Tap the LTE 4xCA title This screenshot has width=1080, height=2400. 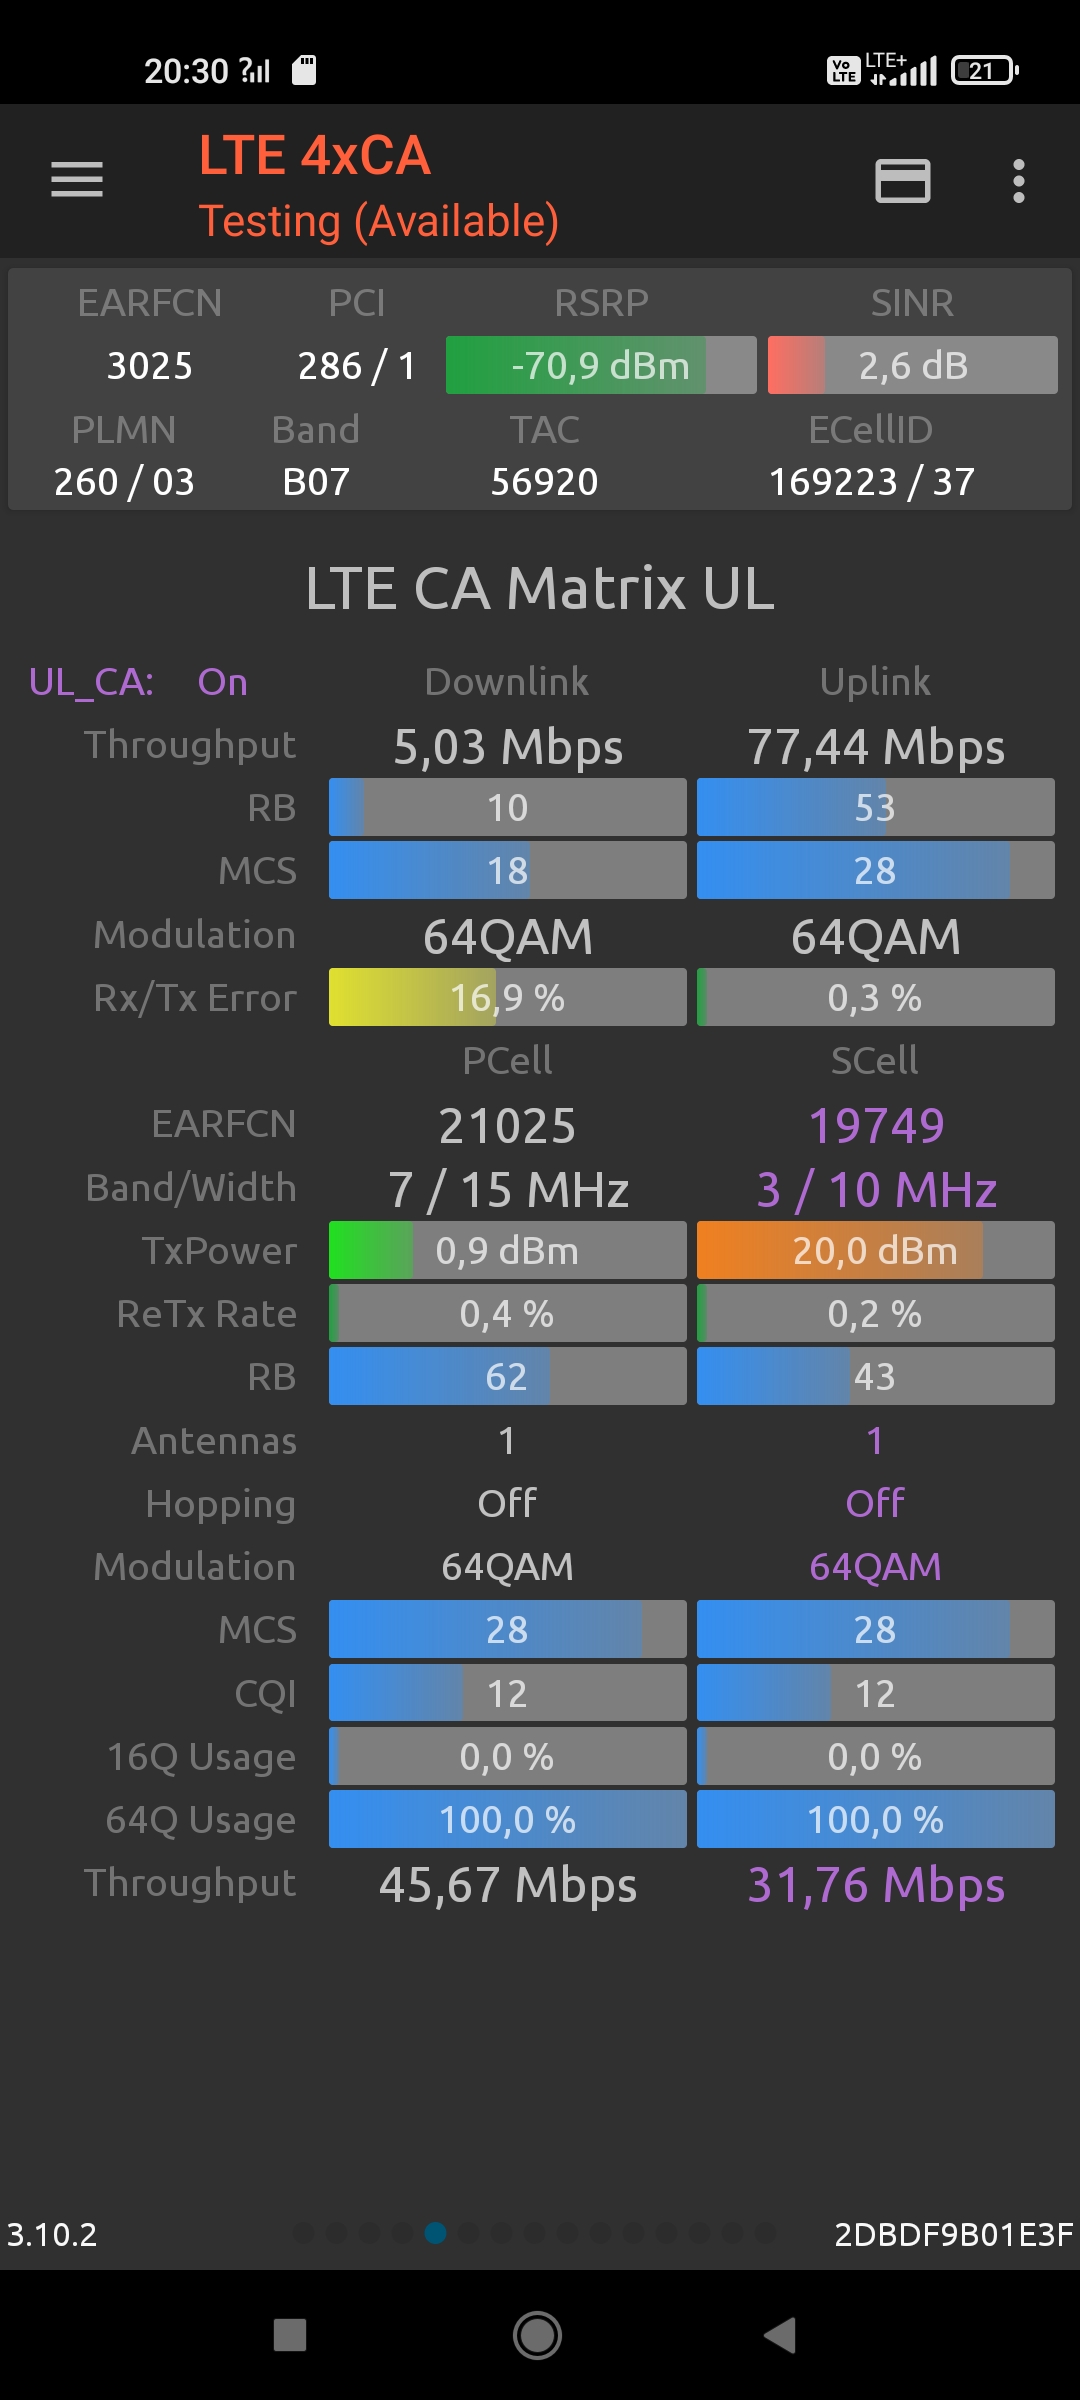tap(314, 156)
